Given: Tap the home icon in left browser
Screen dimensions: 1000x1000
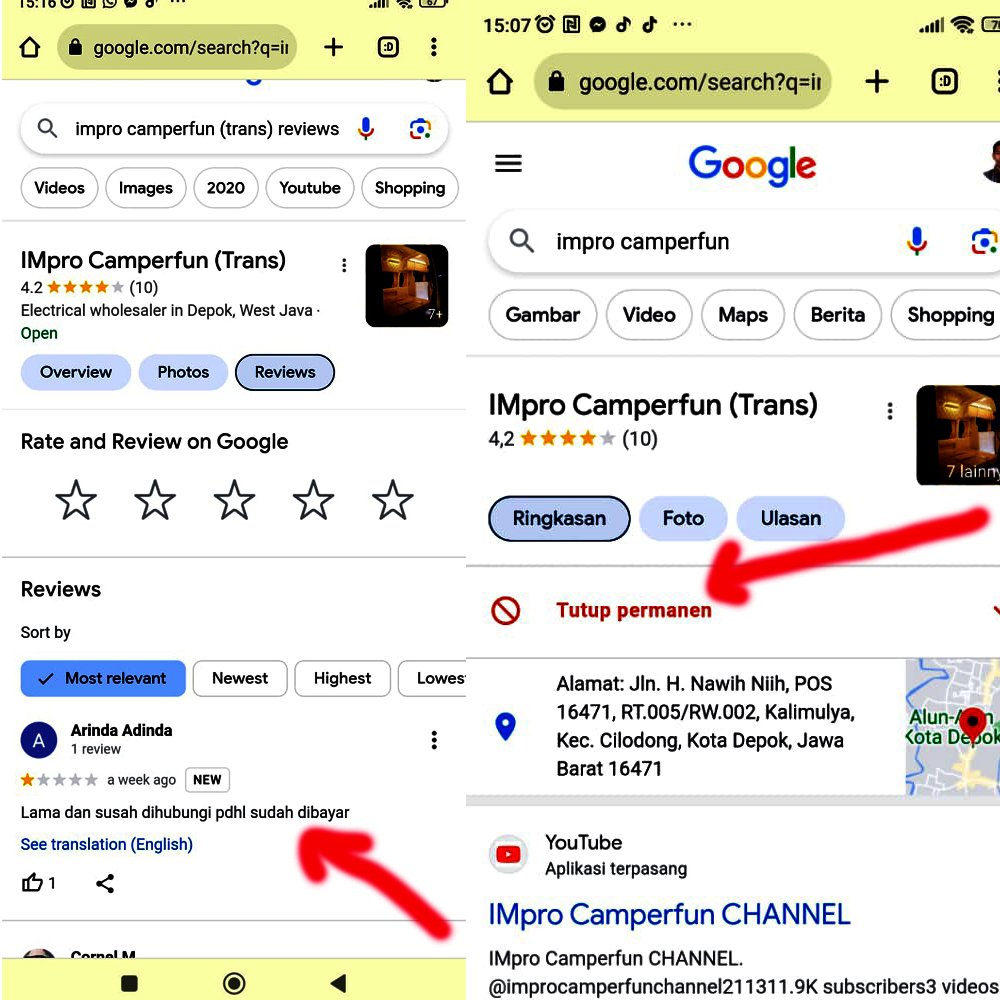Looking at the screenshot, I should click(x=30, y=48).
